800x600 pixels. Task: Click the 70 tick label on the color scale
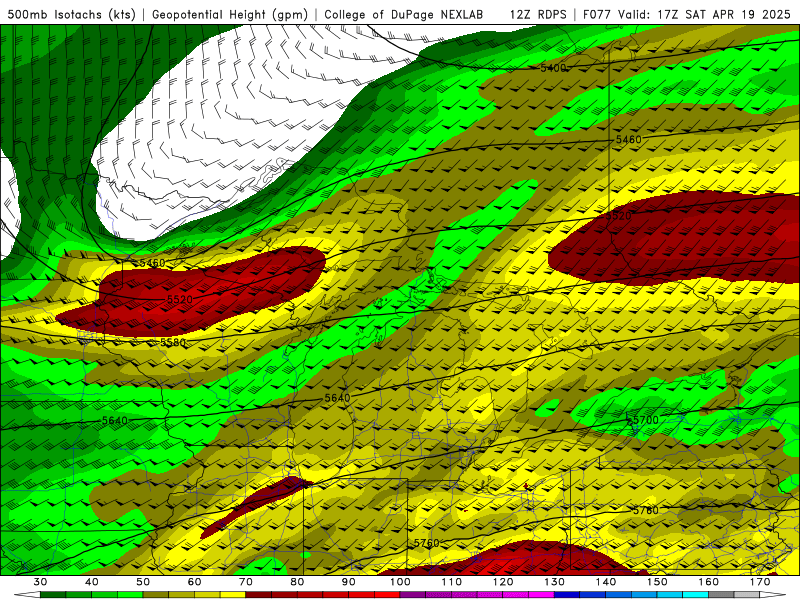(x=245, y=582)
